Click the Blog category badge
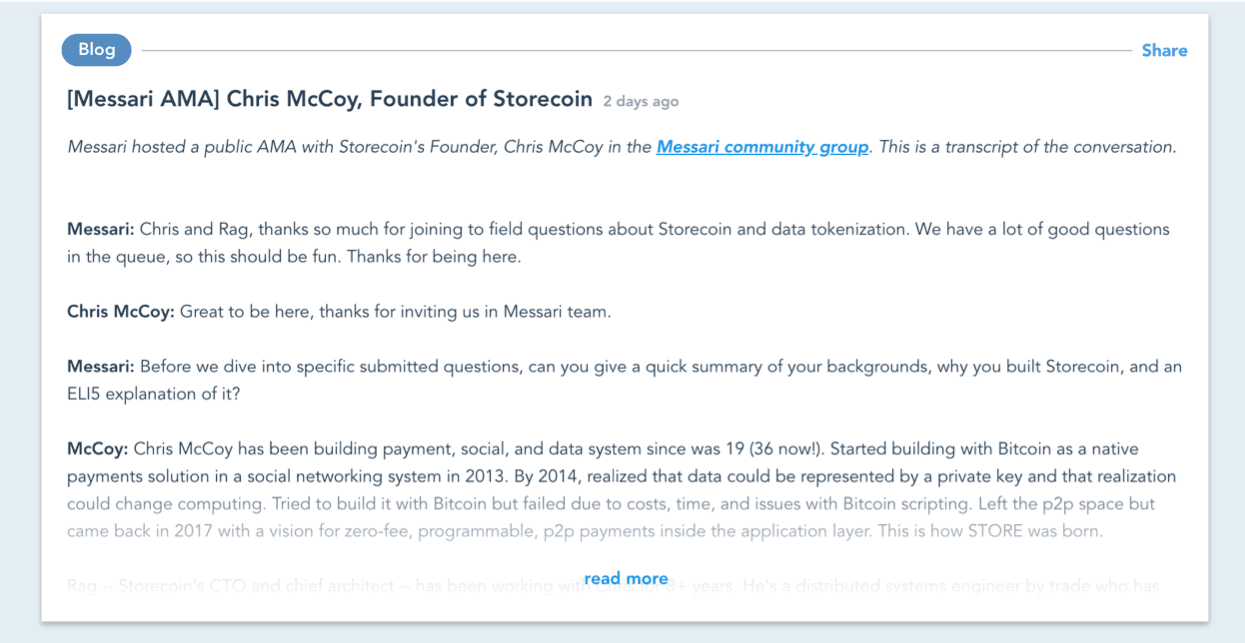The width and height of the screenshot is (1245, 643). pyautogui.click(x=96, y=50)
